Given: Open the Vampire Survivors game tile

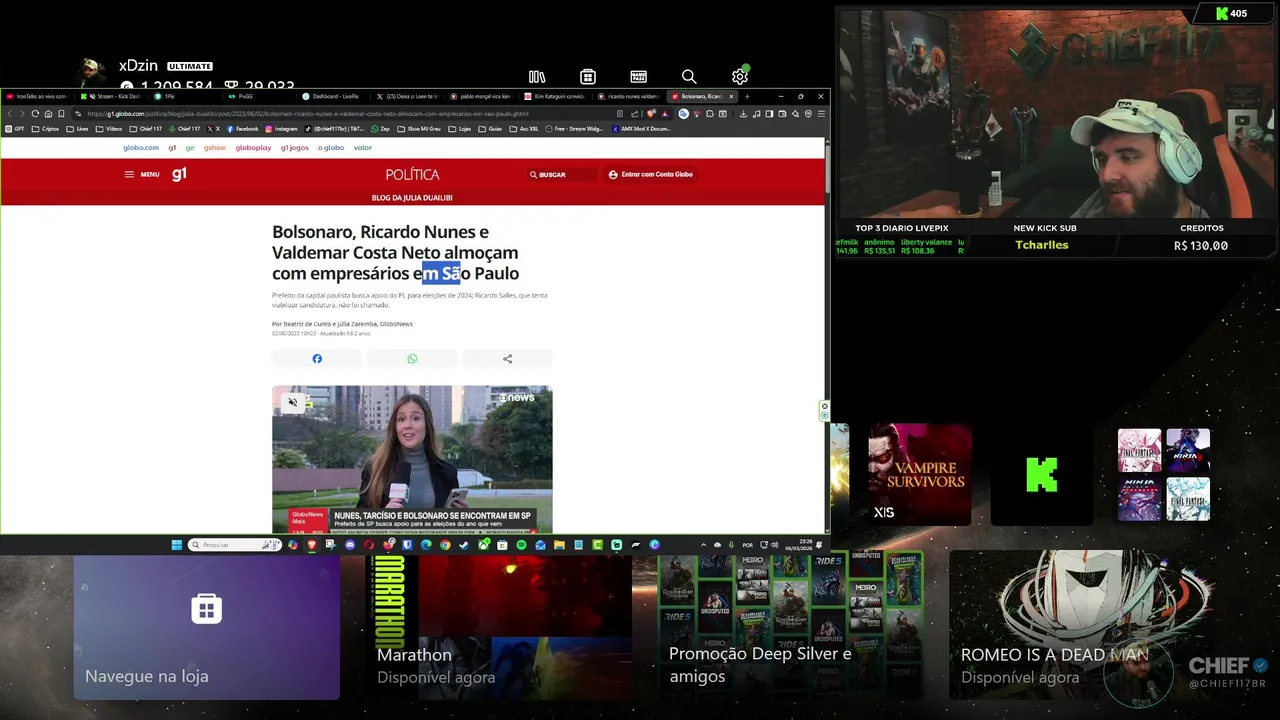Looking at the screenshot, I should click(919, 474).
